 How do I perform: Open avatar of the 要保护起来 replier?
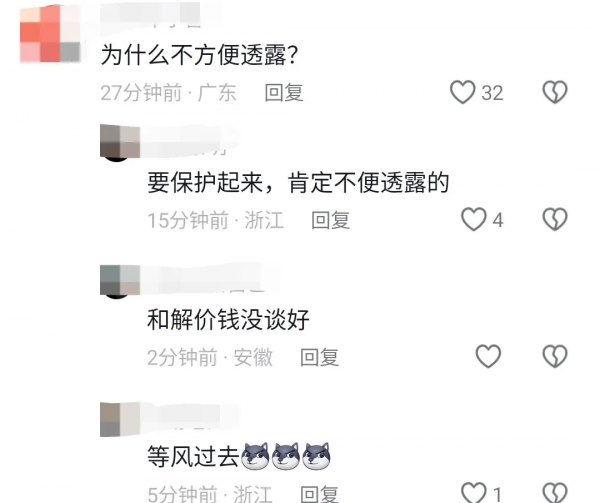point(120,141)
